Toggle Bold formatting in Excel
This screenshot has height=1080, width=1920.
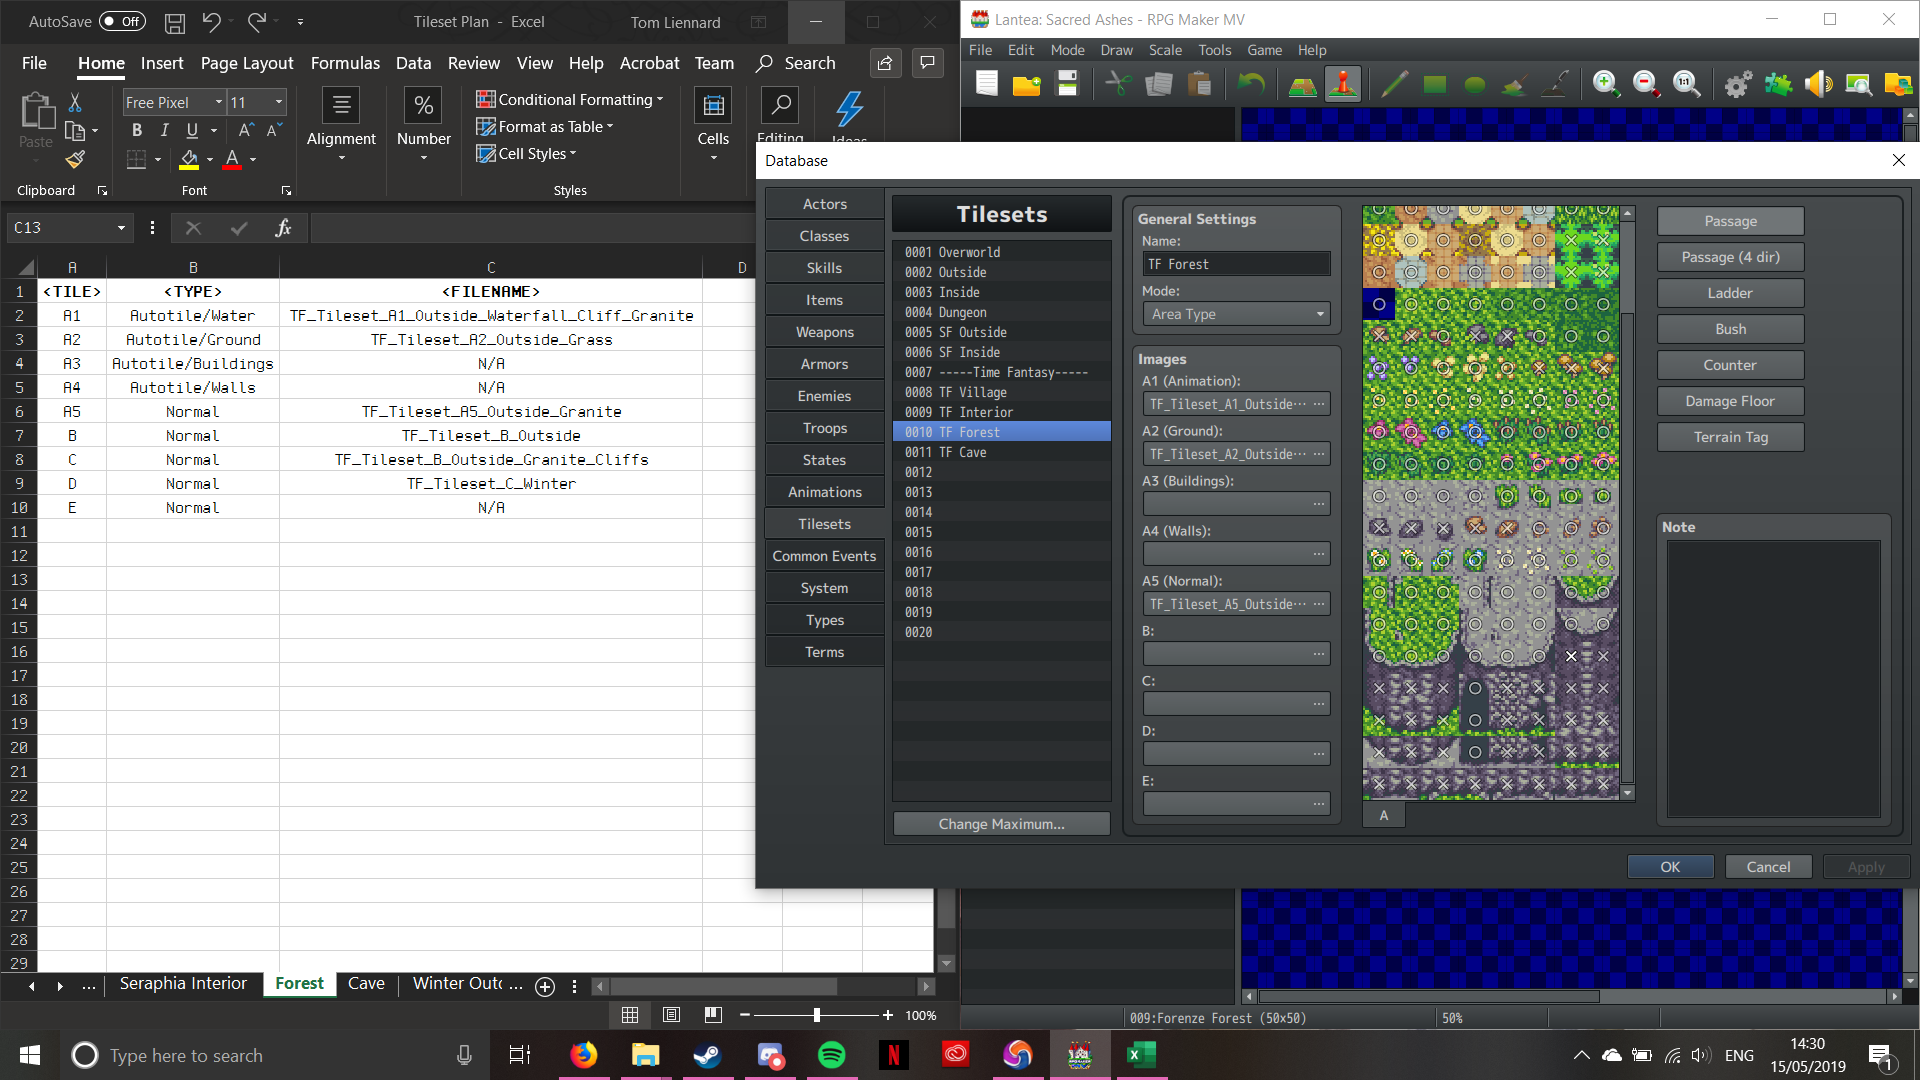tap(137, 130)
